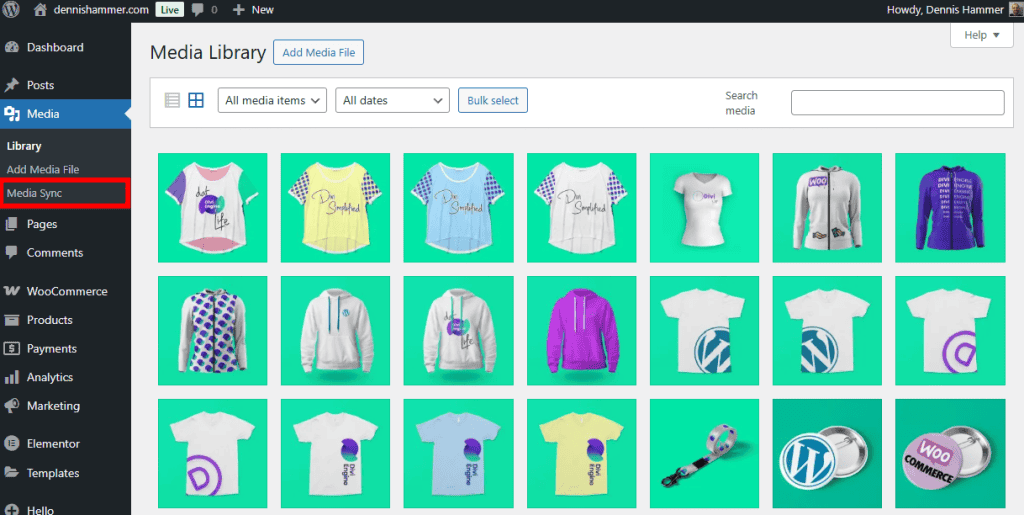
Task: Switch to list view icon
Action: pos(172,101)
